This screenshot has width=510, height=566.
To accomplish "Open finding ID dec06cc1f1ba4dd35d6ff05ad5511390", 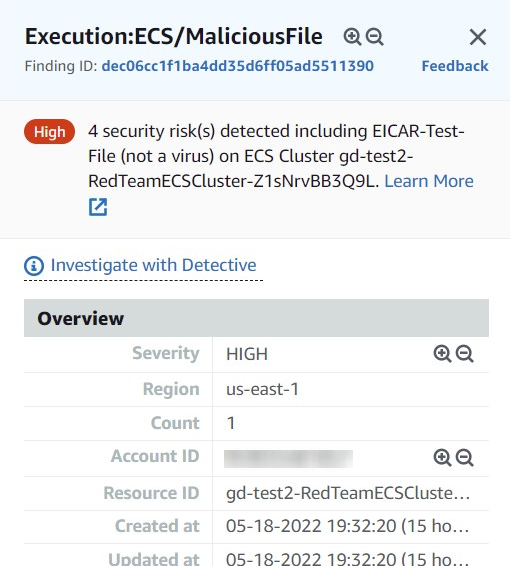I will coord(237,66).
